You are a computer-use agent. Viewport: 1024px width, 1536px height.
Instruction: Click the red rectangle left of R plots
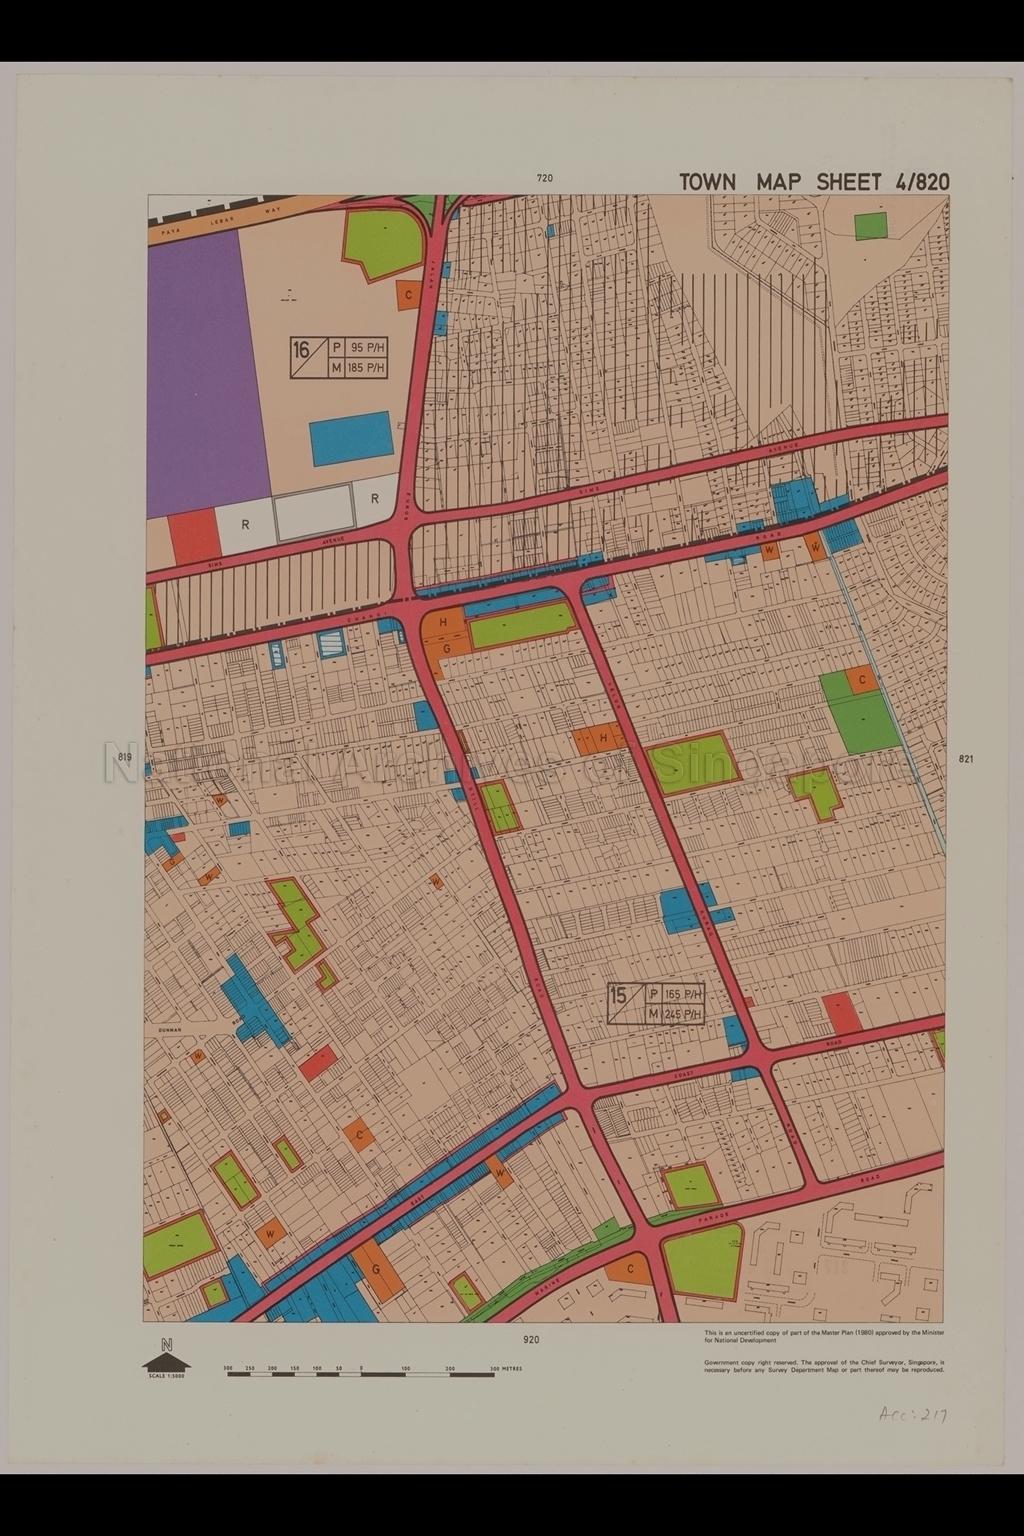[x=195, y=535]
